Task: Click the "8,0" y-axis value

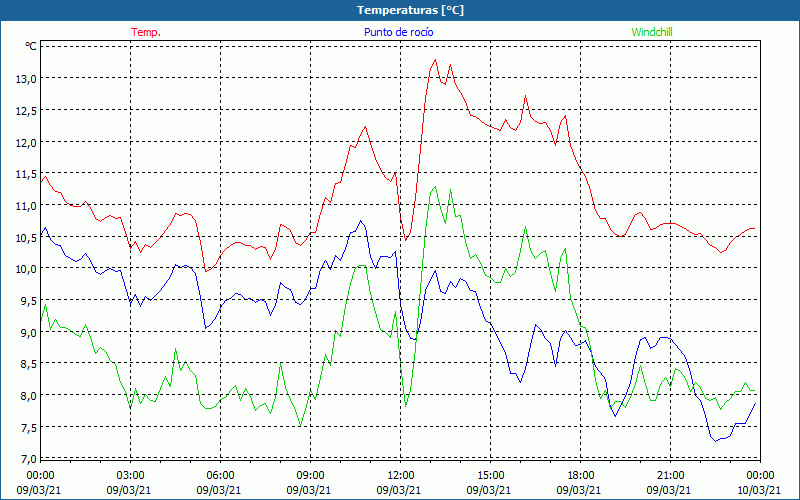Action: [29, 395]
